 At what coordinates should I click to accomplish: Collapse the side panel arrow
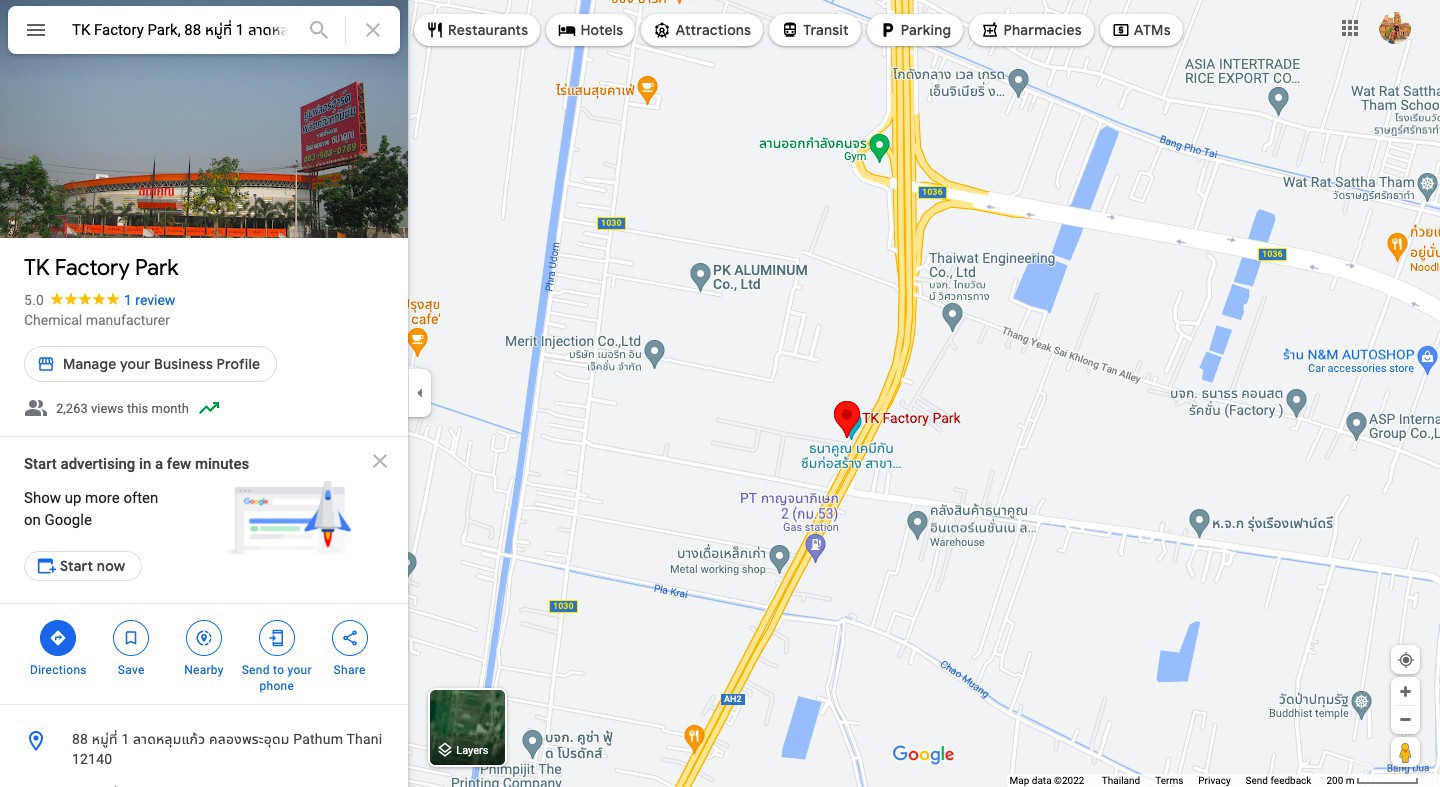(420, 393)
